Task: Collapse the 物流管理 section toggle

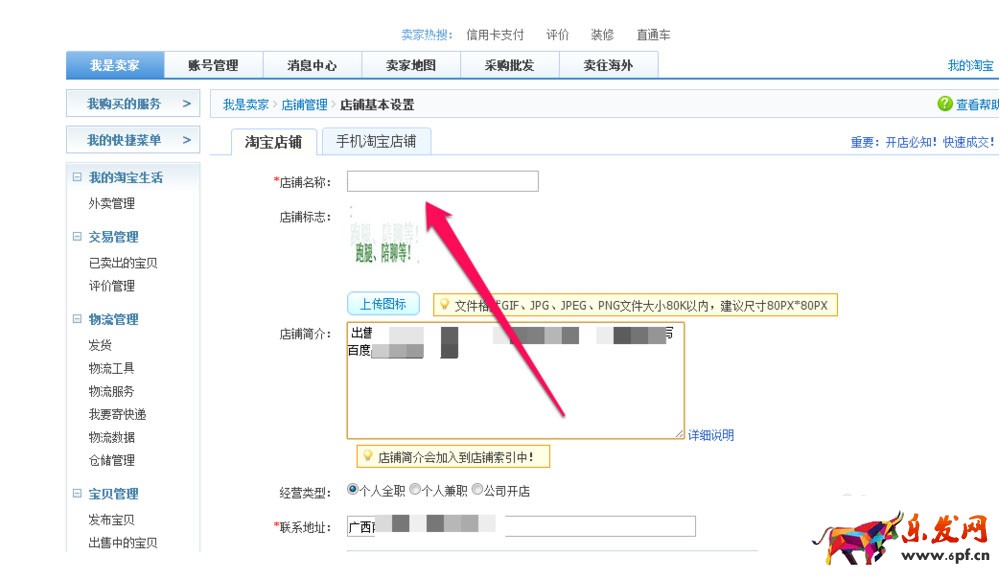Action: tap(77, 320)
